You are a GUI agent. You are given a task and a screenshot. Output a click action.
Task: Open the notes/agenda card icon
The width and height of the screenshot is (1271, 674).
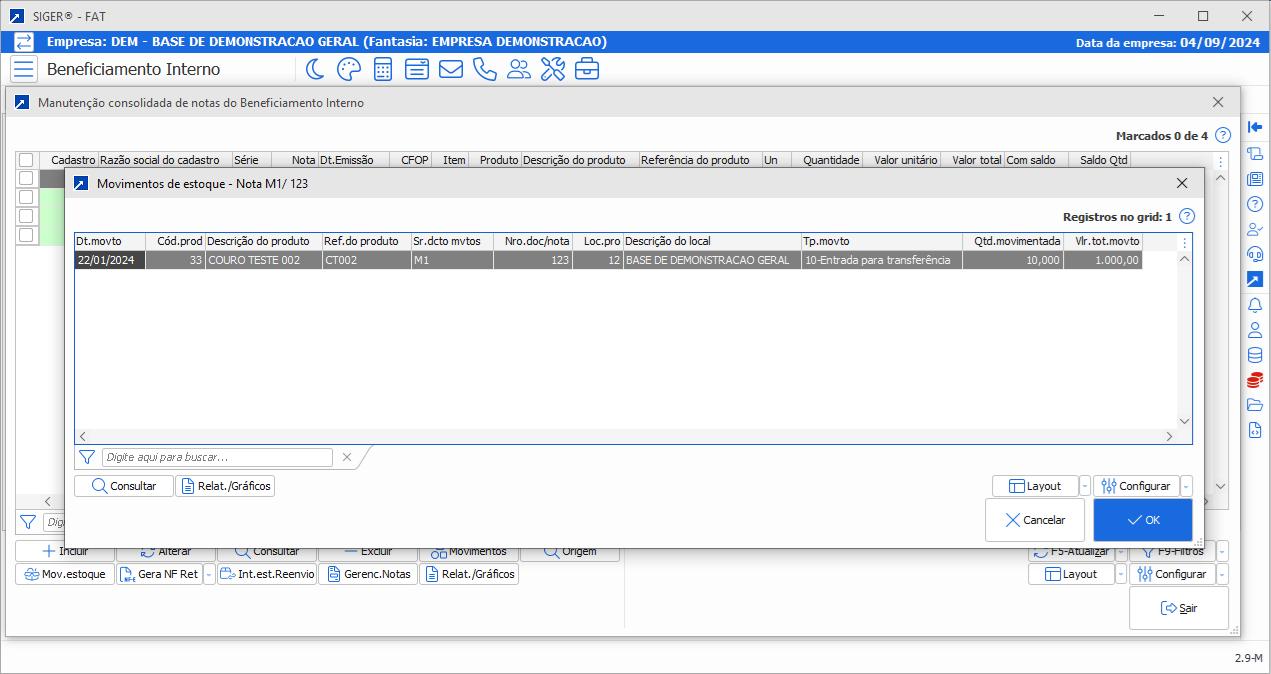(x=416, y=69)
